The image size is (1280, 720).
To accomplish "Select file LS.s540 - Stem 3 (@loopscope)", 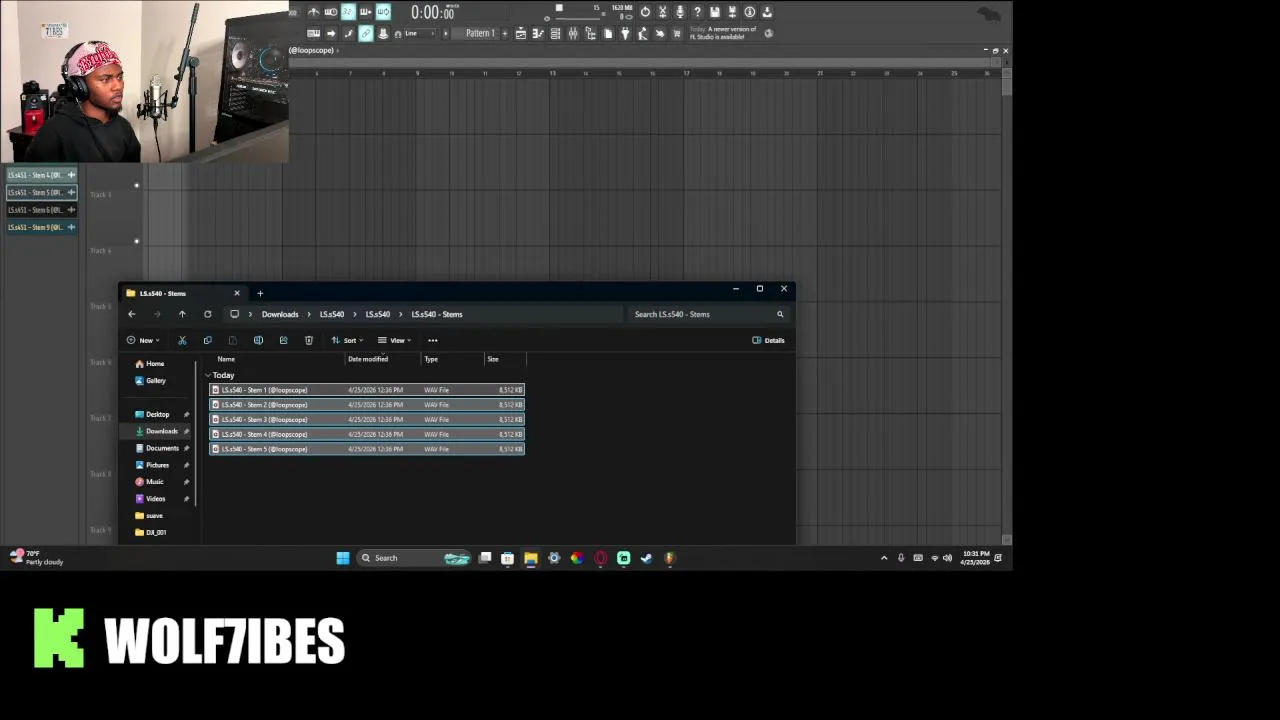I will (367, 419).
